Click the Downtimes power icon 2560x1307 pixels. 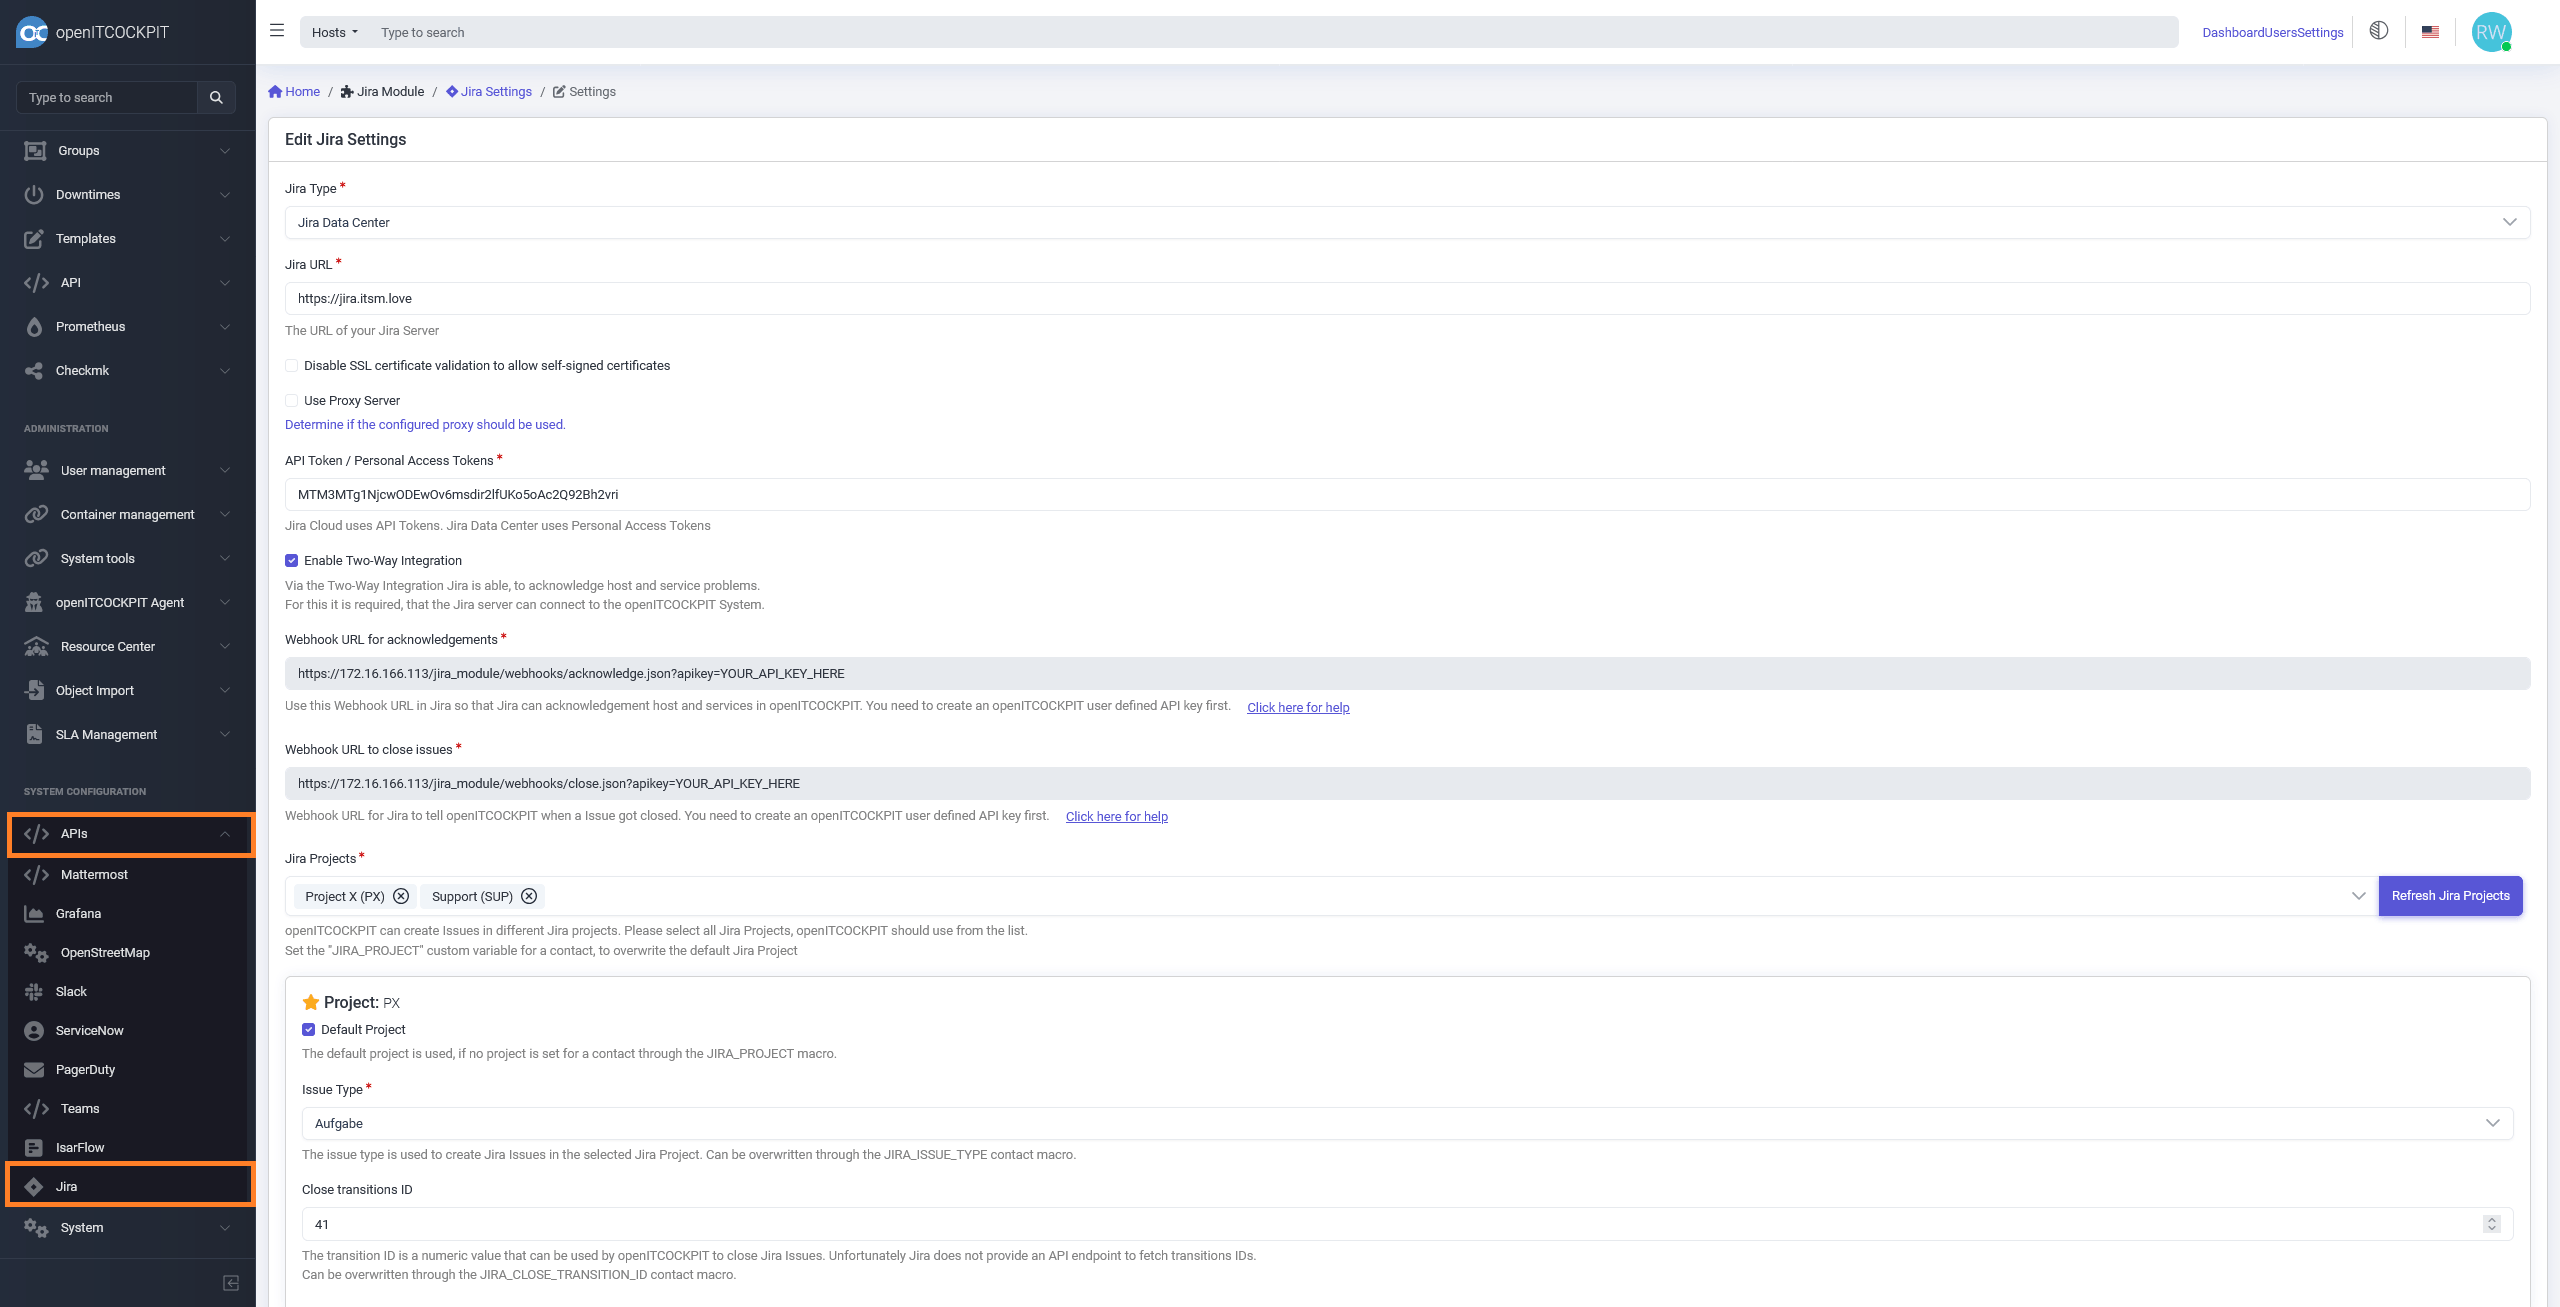pos(34,194)
